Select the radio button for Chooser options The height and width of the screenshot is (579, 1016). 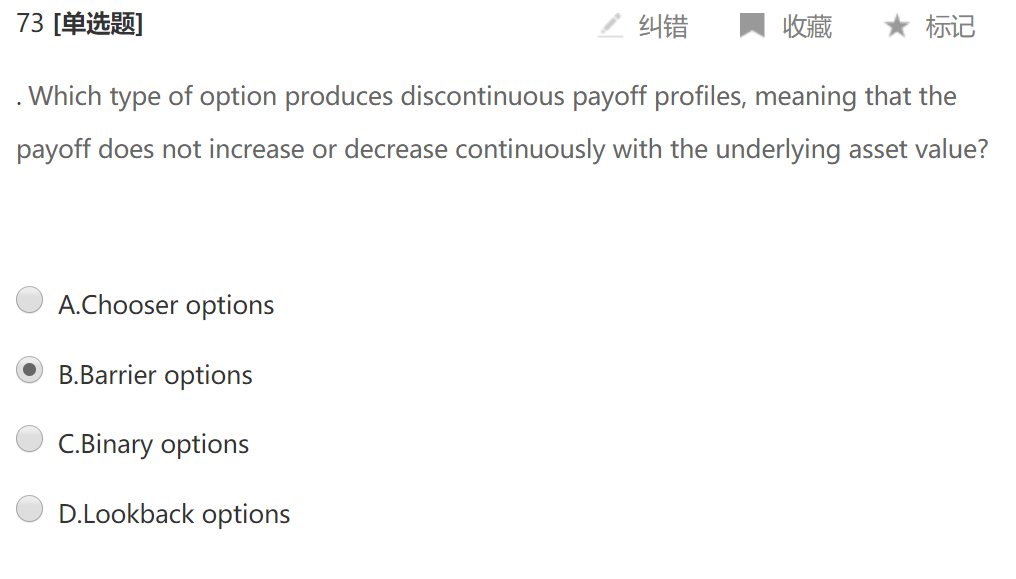[x=30, y=300]
